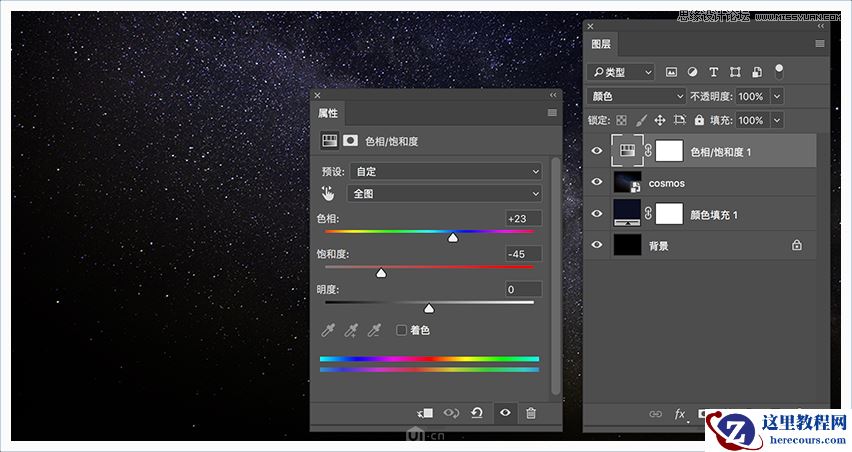Viewport: 852px width, 452px height.
Task: Click the 明度 lightness slider handle
Action: (429, 309)
